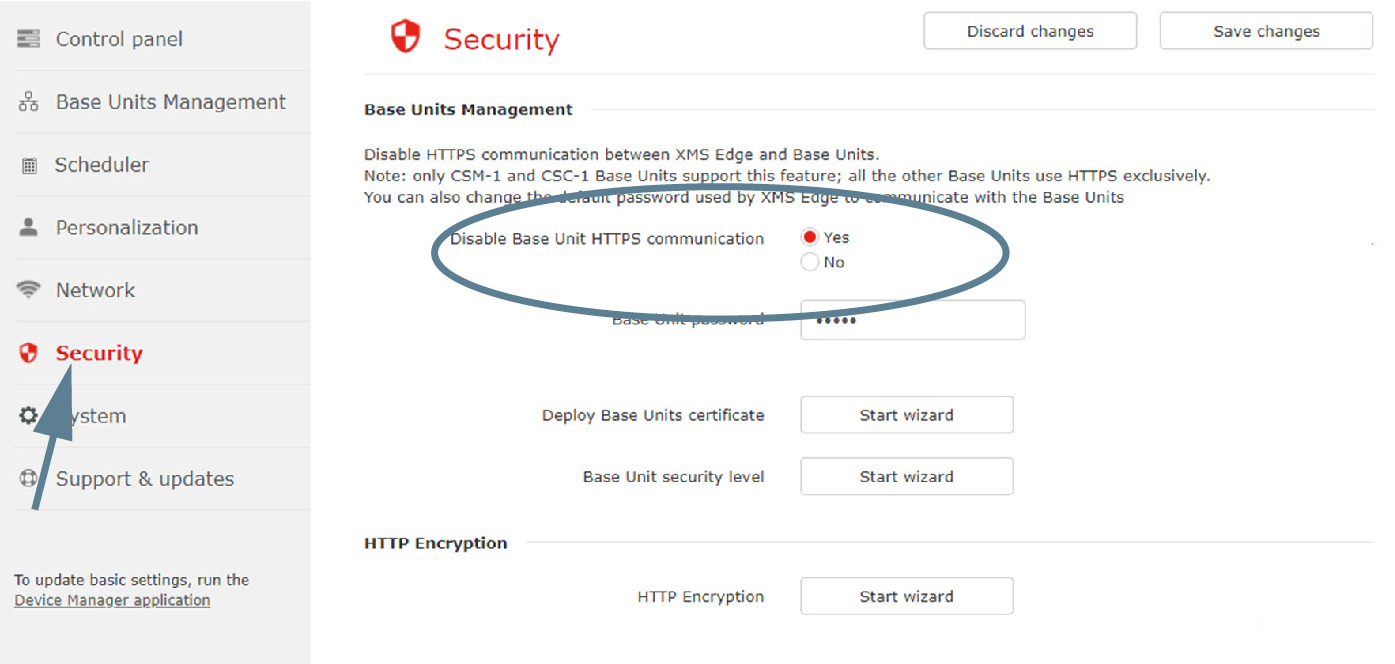
Task: Go to the Scheduler section
Action: [102, 165]
